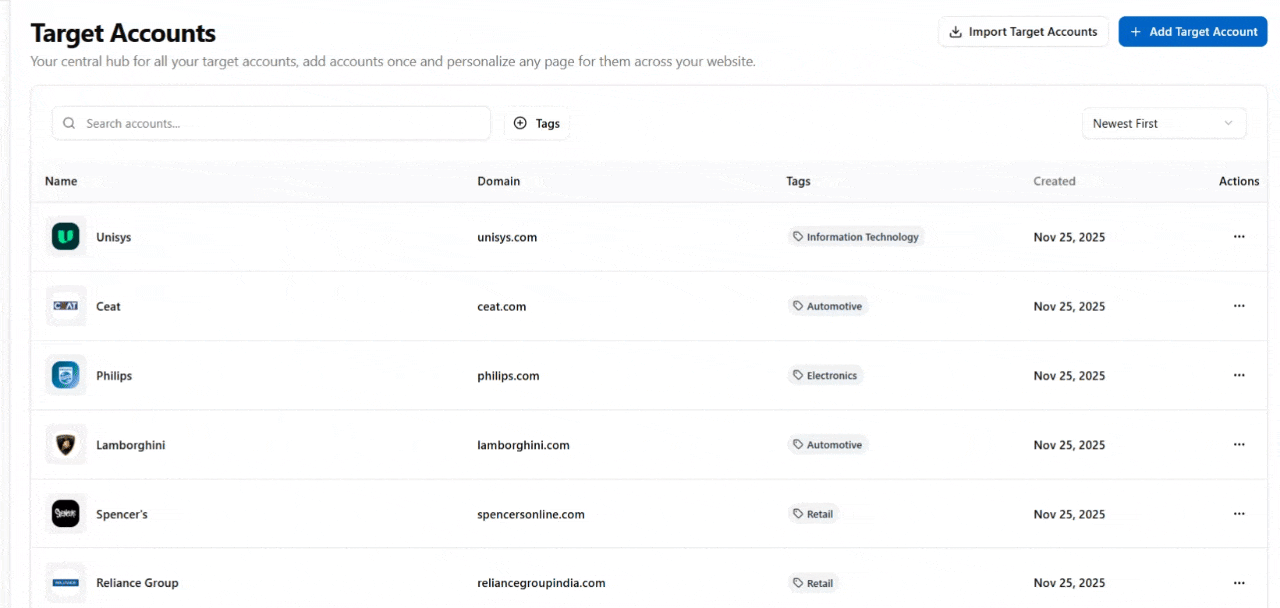Click the lamborghini.com domain cell
Screen dimensions: 1280x608
523,445
